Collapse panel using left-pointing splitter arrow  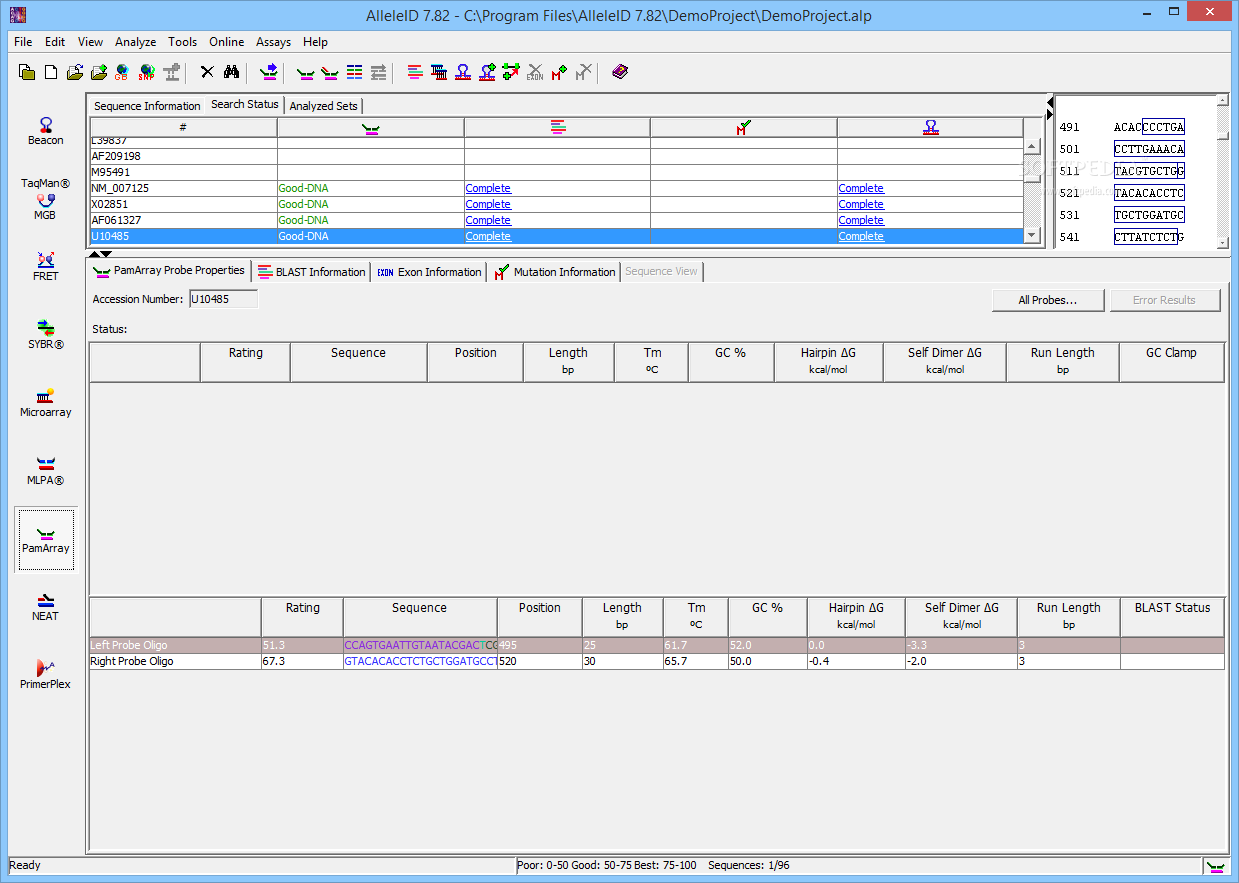[x=1049, y=102]
